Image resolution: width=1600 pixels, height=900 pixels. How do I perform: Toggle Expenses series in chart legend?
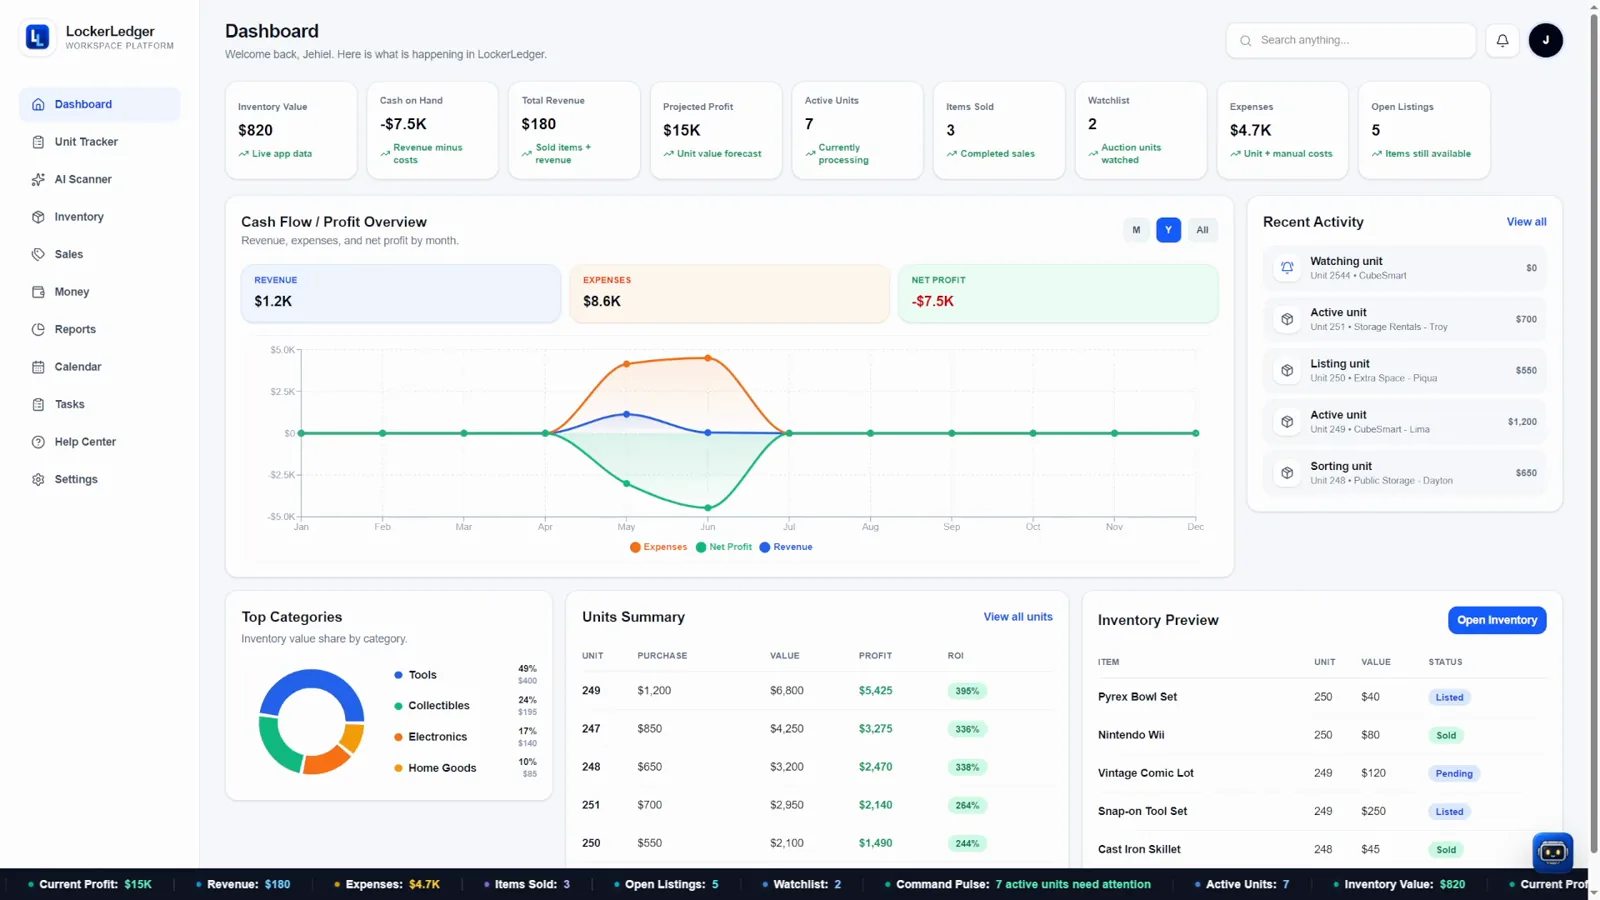pos(659,547)
